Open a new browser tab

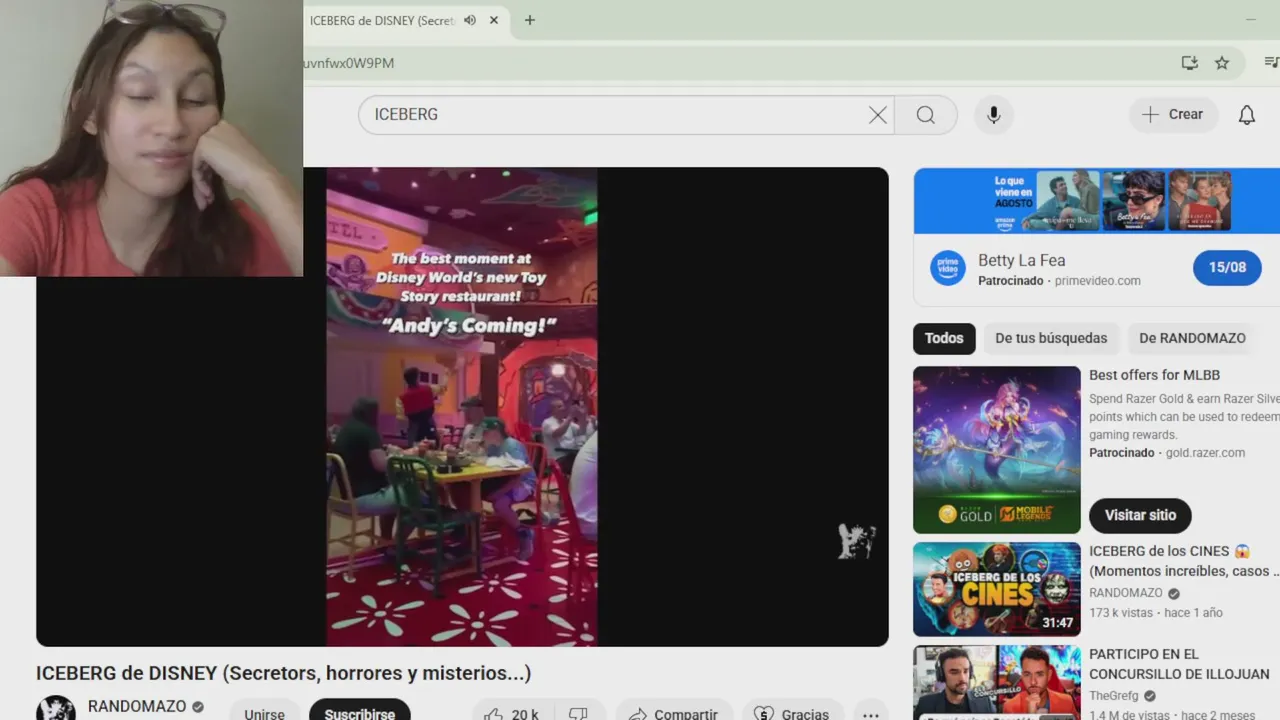pyautogui.click(x=530, y=20)
